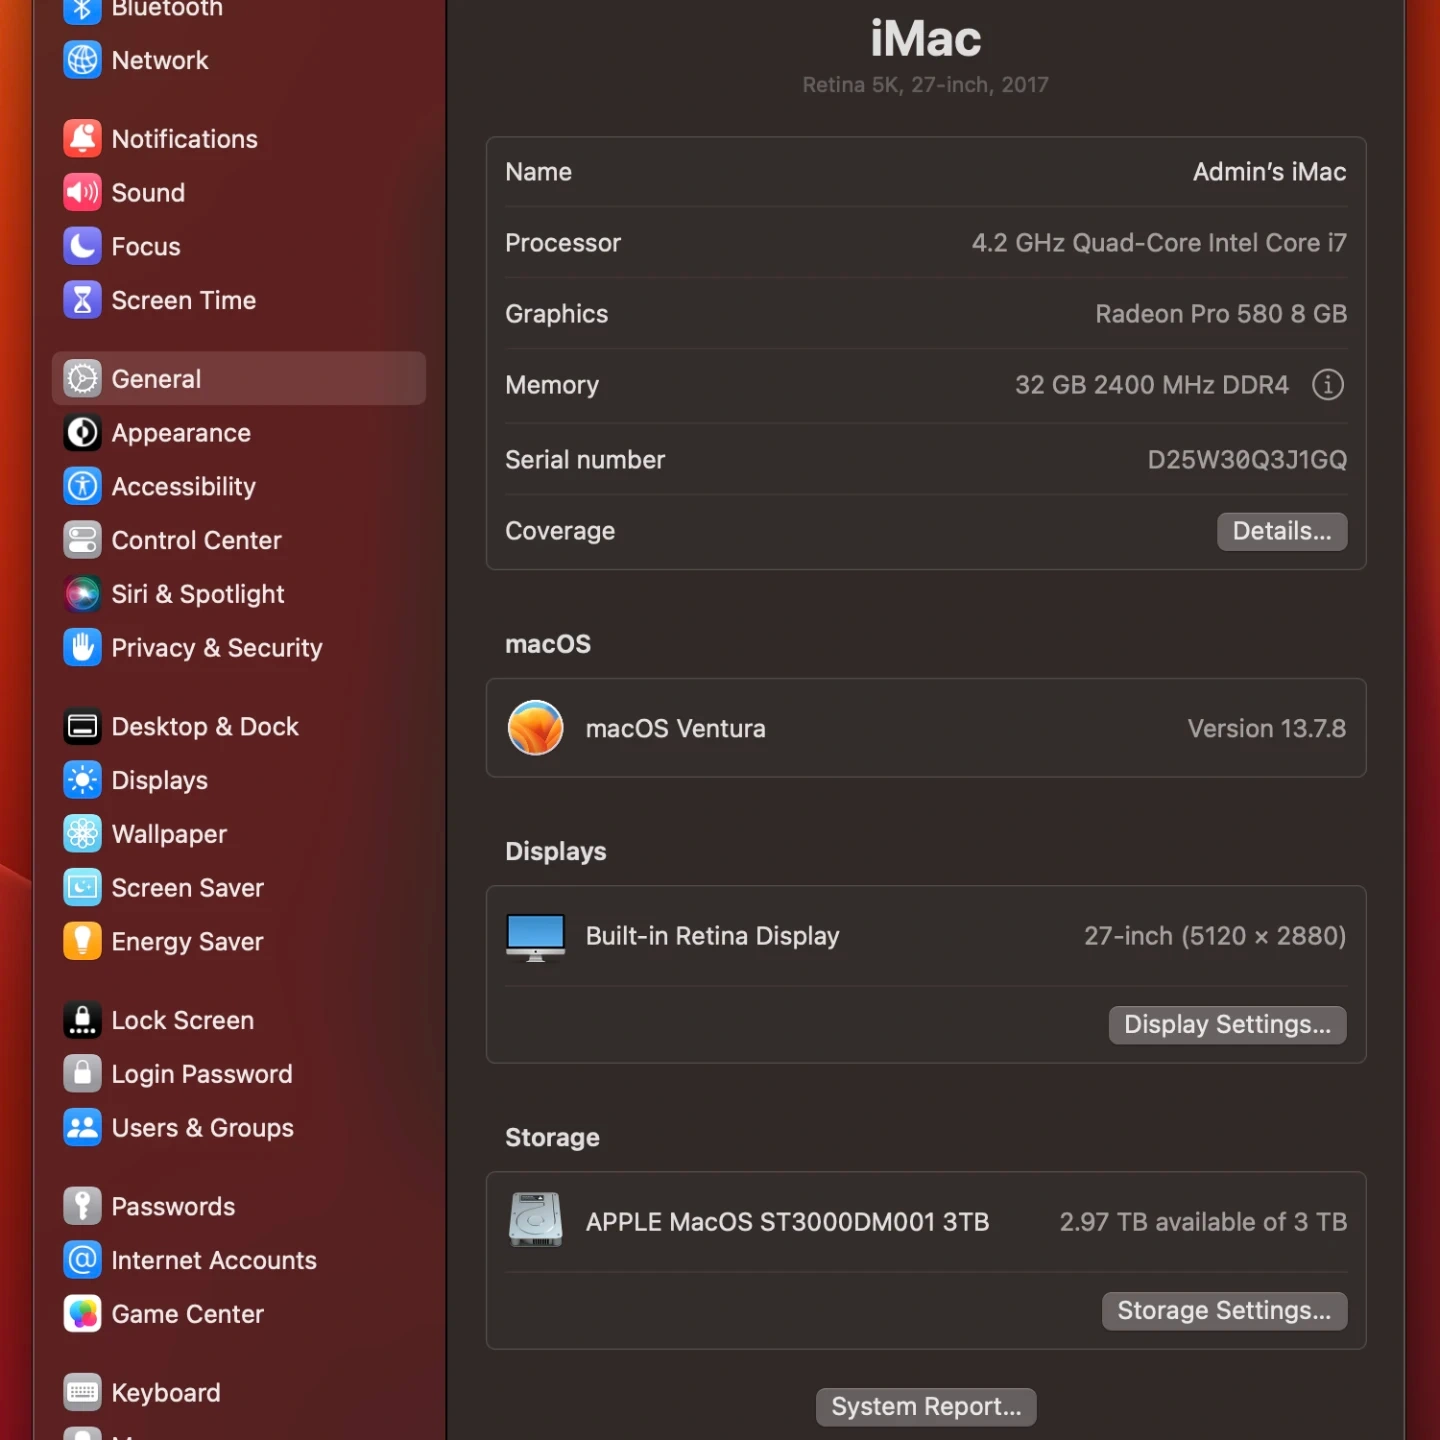Click the Siri & Spotlight icon
Screen dimensions: 1440x1440
[x=82, y=594]
